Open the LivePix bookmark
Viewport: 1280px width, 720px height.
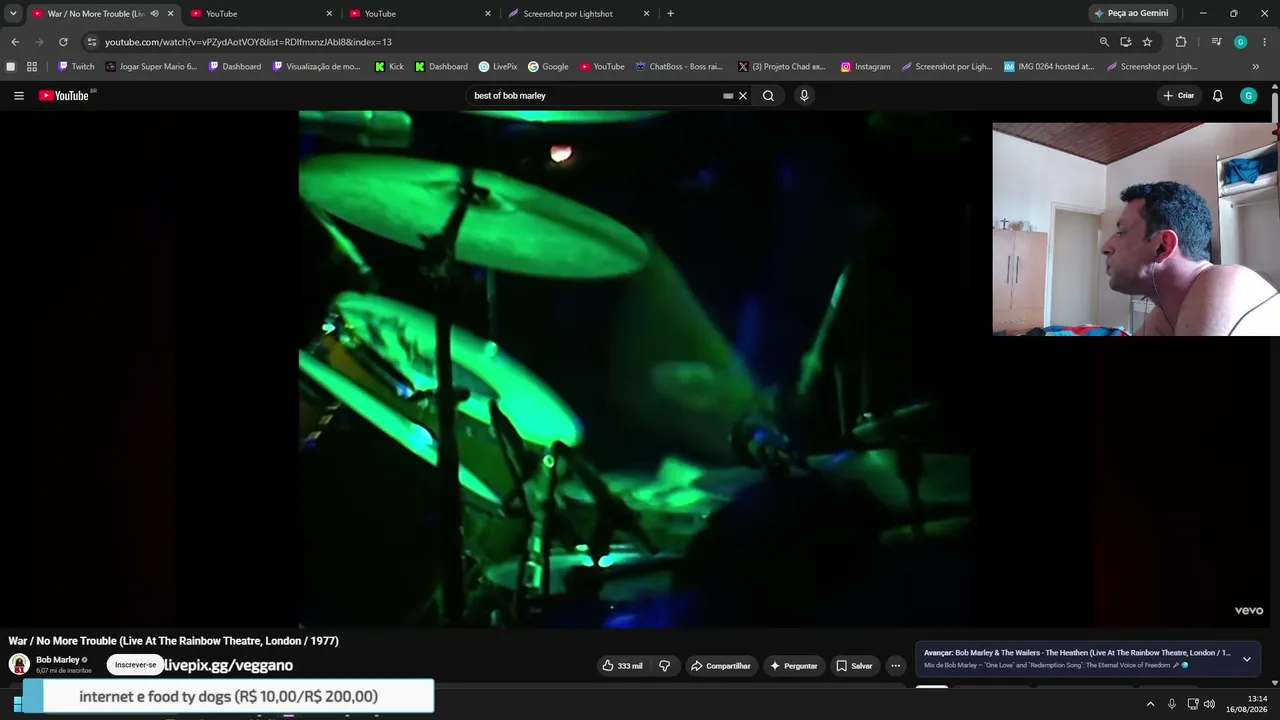click(498, 67)
